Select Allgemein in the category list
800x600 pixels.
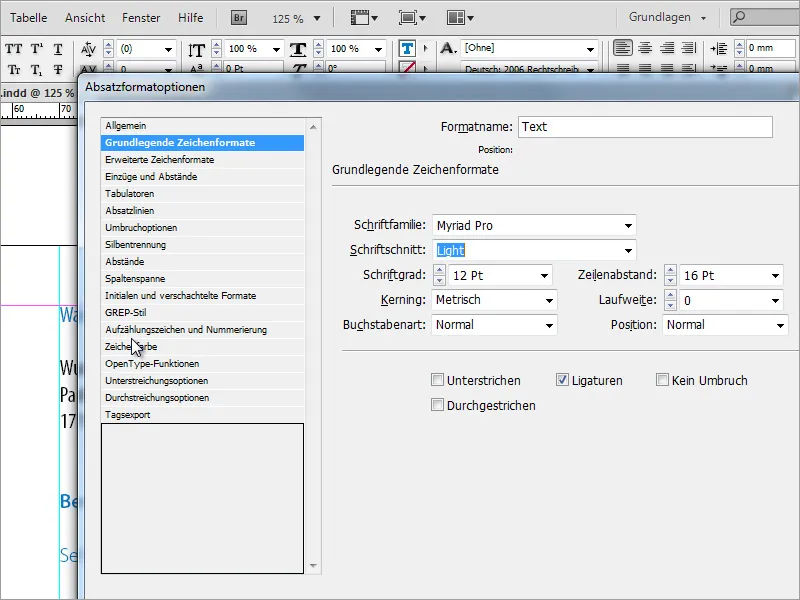pyautogui.click(x=203, y=126)
